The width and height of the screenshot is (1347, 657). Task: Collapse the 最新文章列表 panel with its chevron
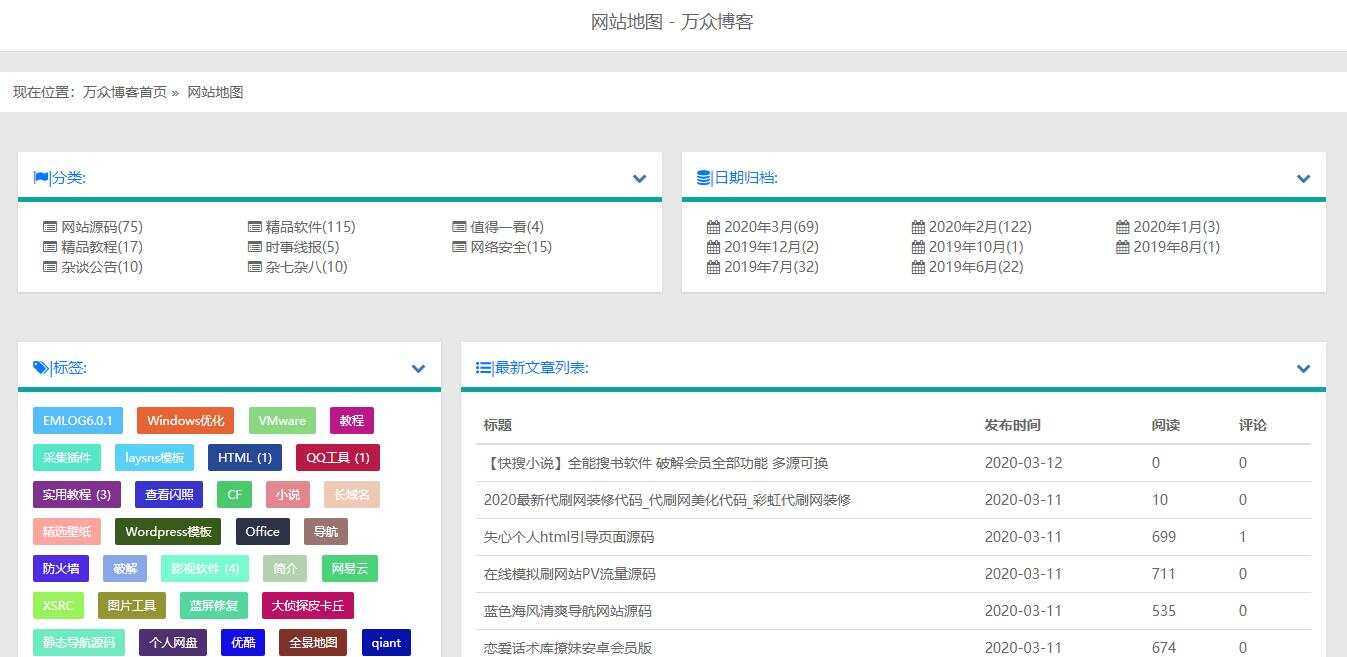1303,368
